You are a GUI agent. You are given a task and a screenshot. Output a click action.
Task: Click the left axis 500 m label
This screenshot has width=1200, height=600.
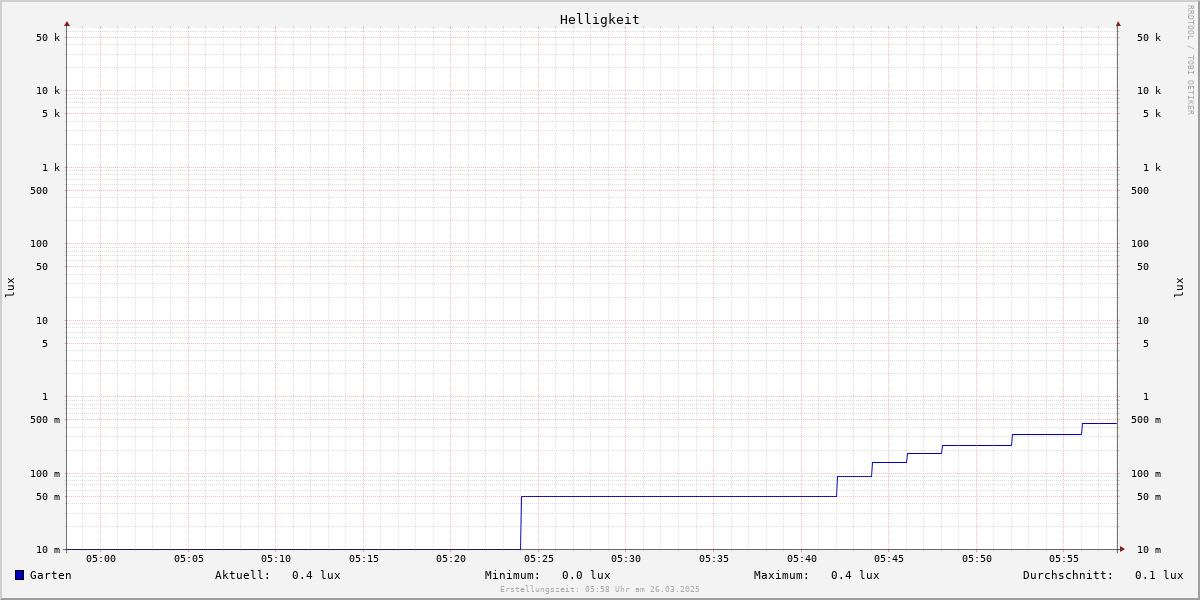coord(45,420)
